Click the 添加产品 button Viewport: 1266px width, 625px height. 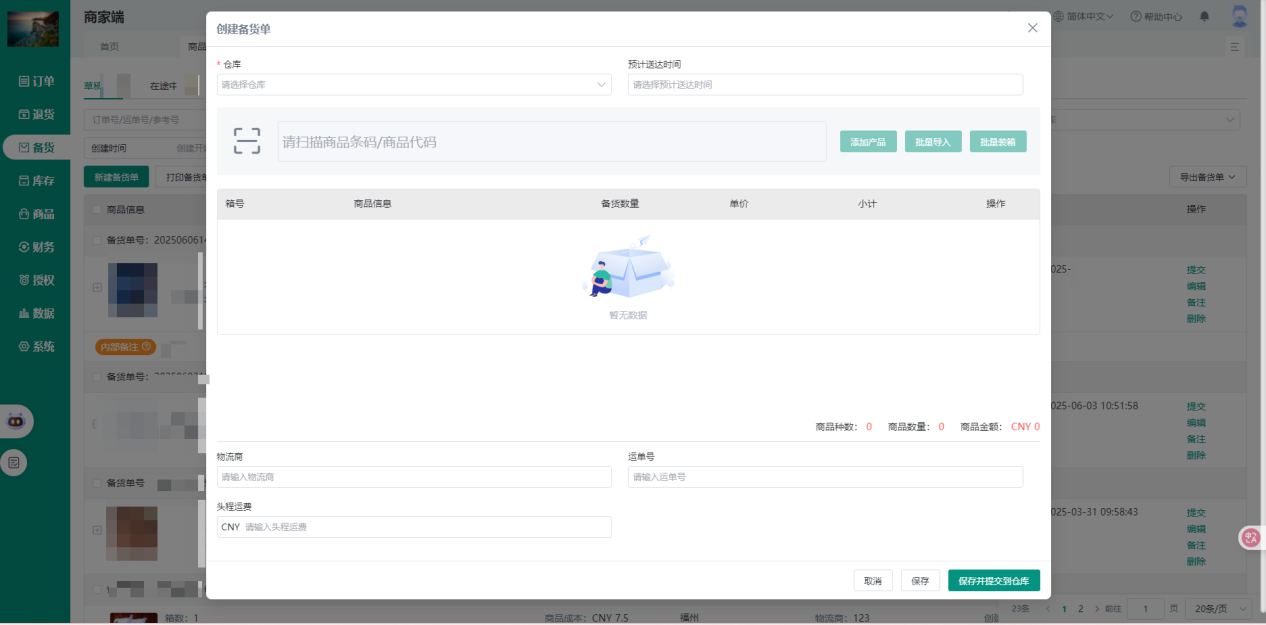(x=868, y=142)
